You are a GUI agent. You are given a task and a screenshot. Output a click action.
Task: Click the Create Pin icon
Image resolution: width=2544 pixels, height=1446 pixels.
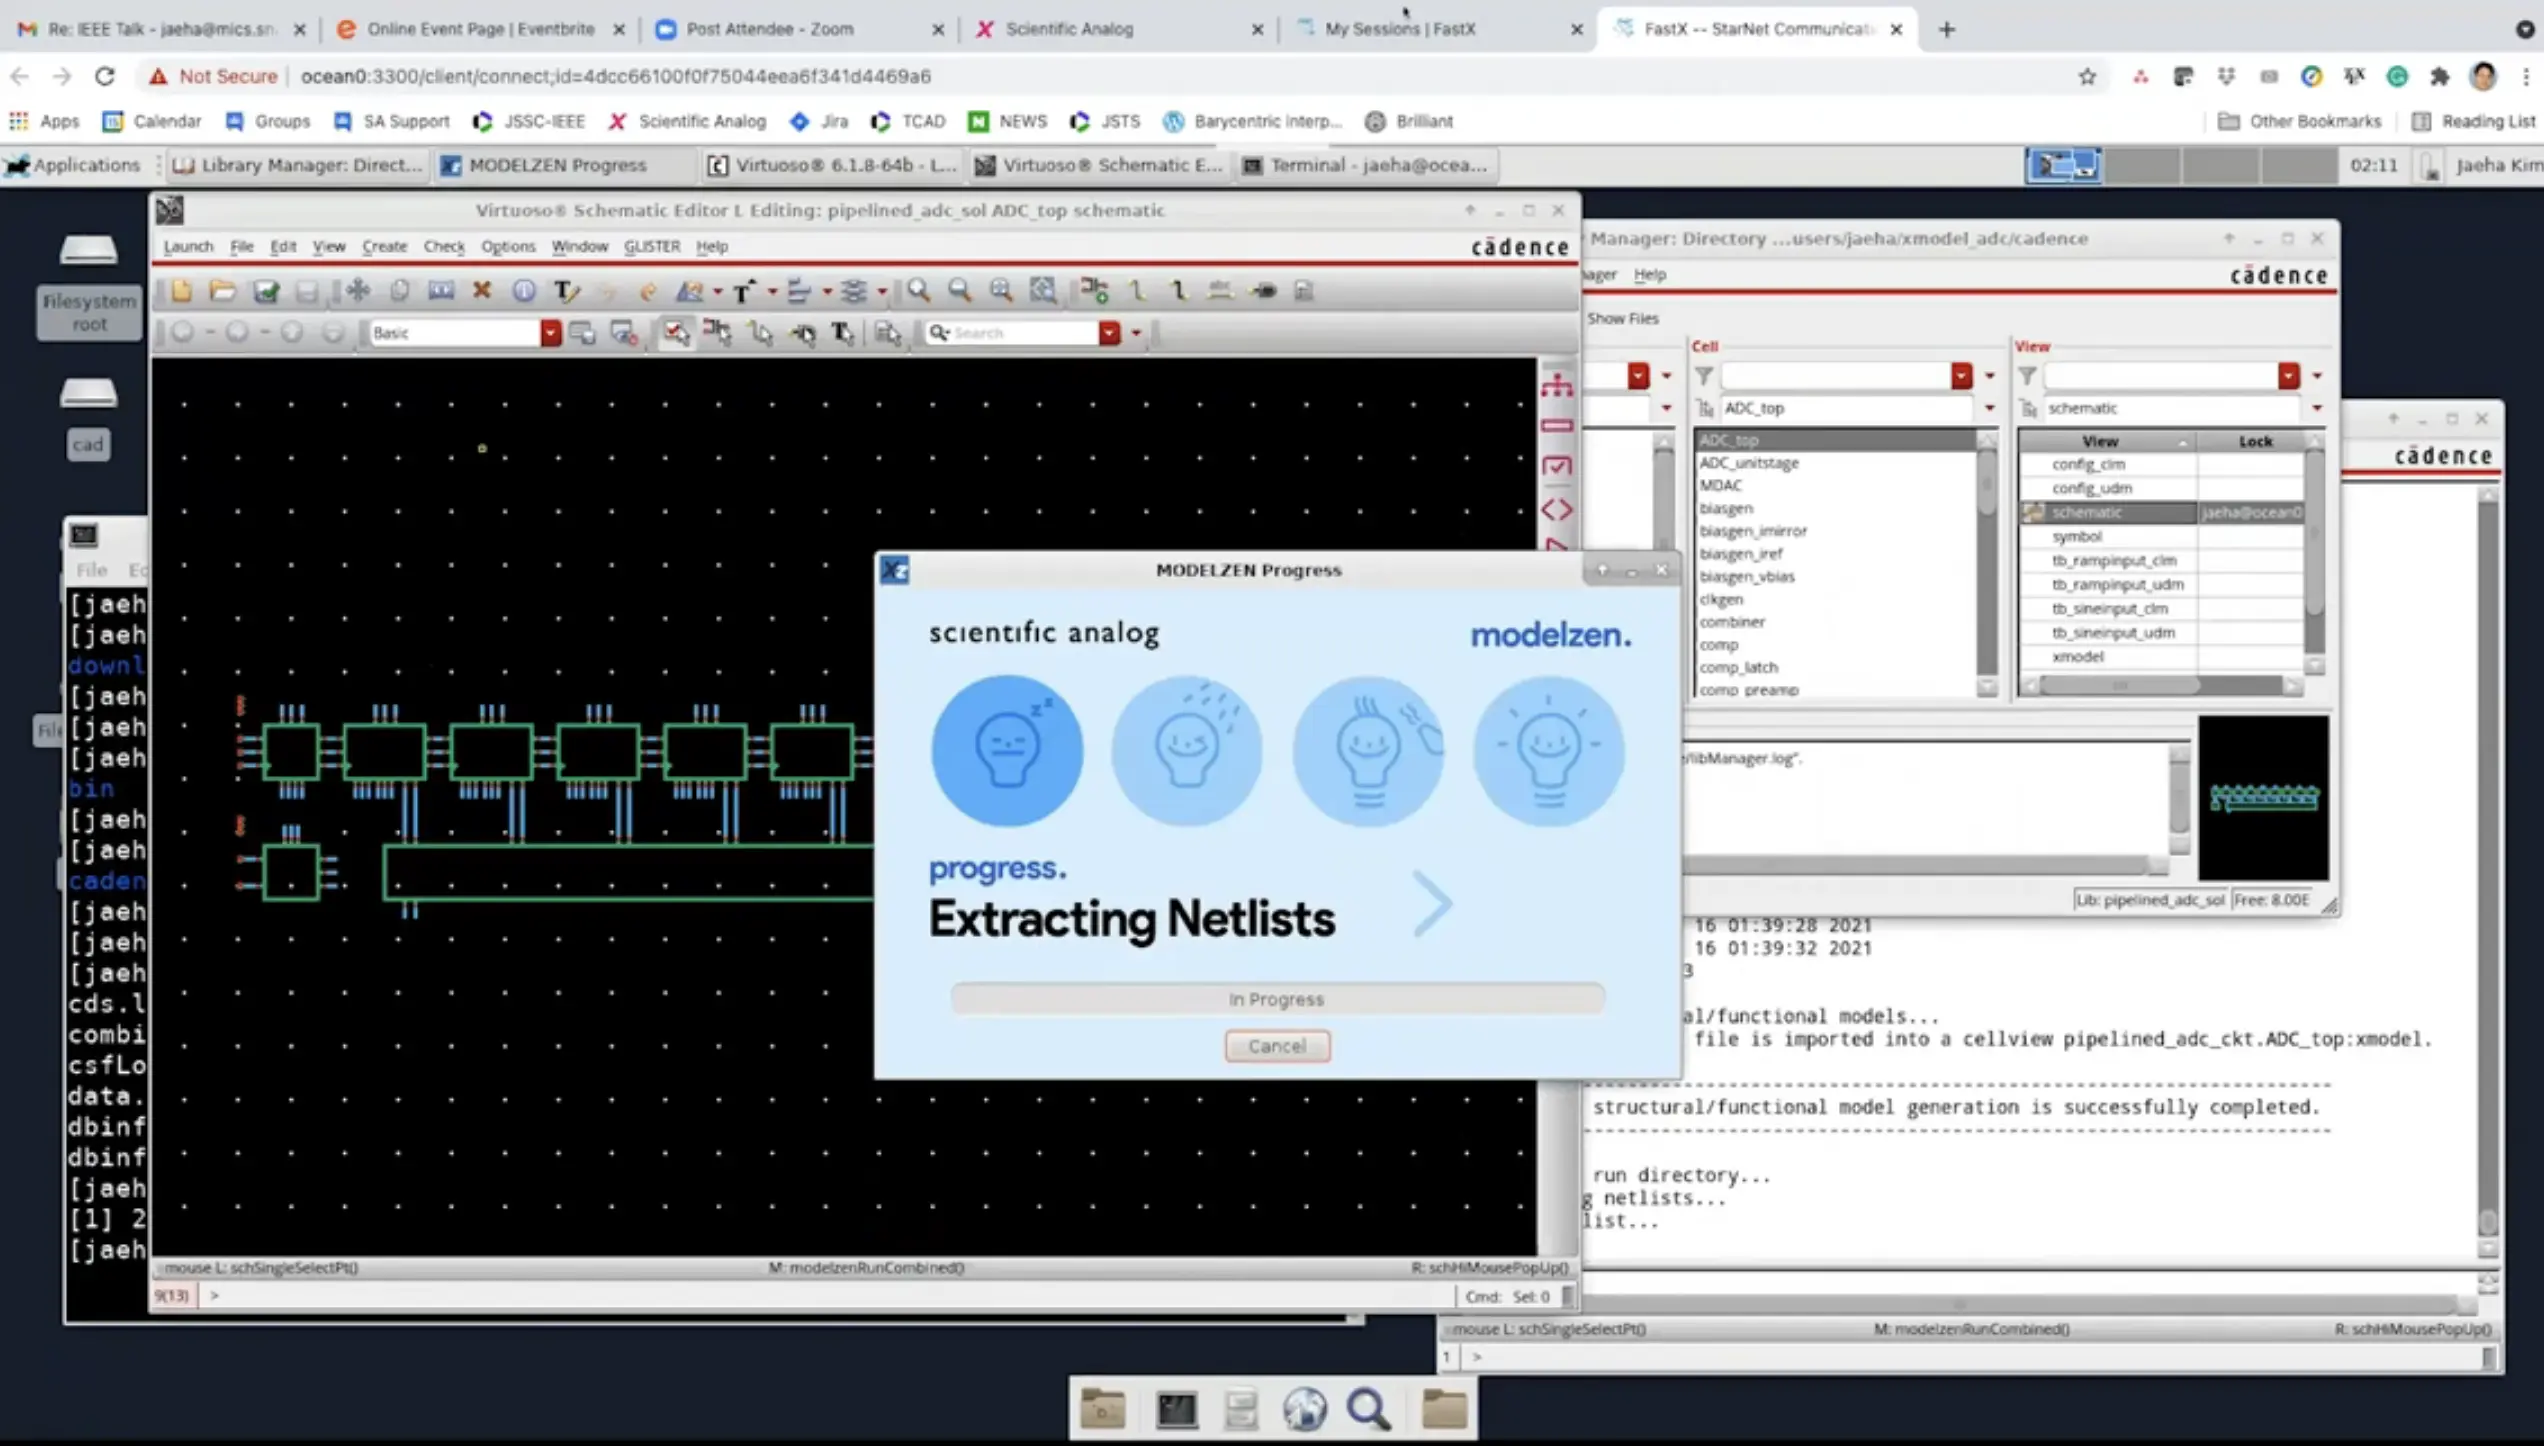(1263, 290)
